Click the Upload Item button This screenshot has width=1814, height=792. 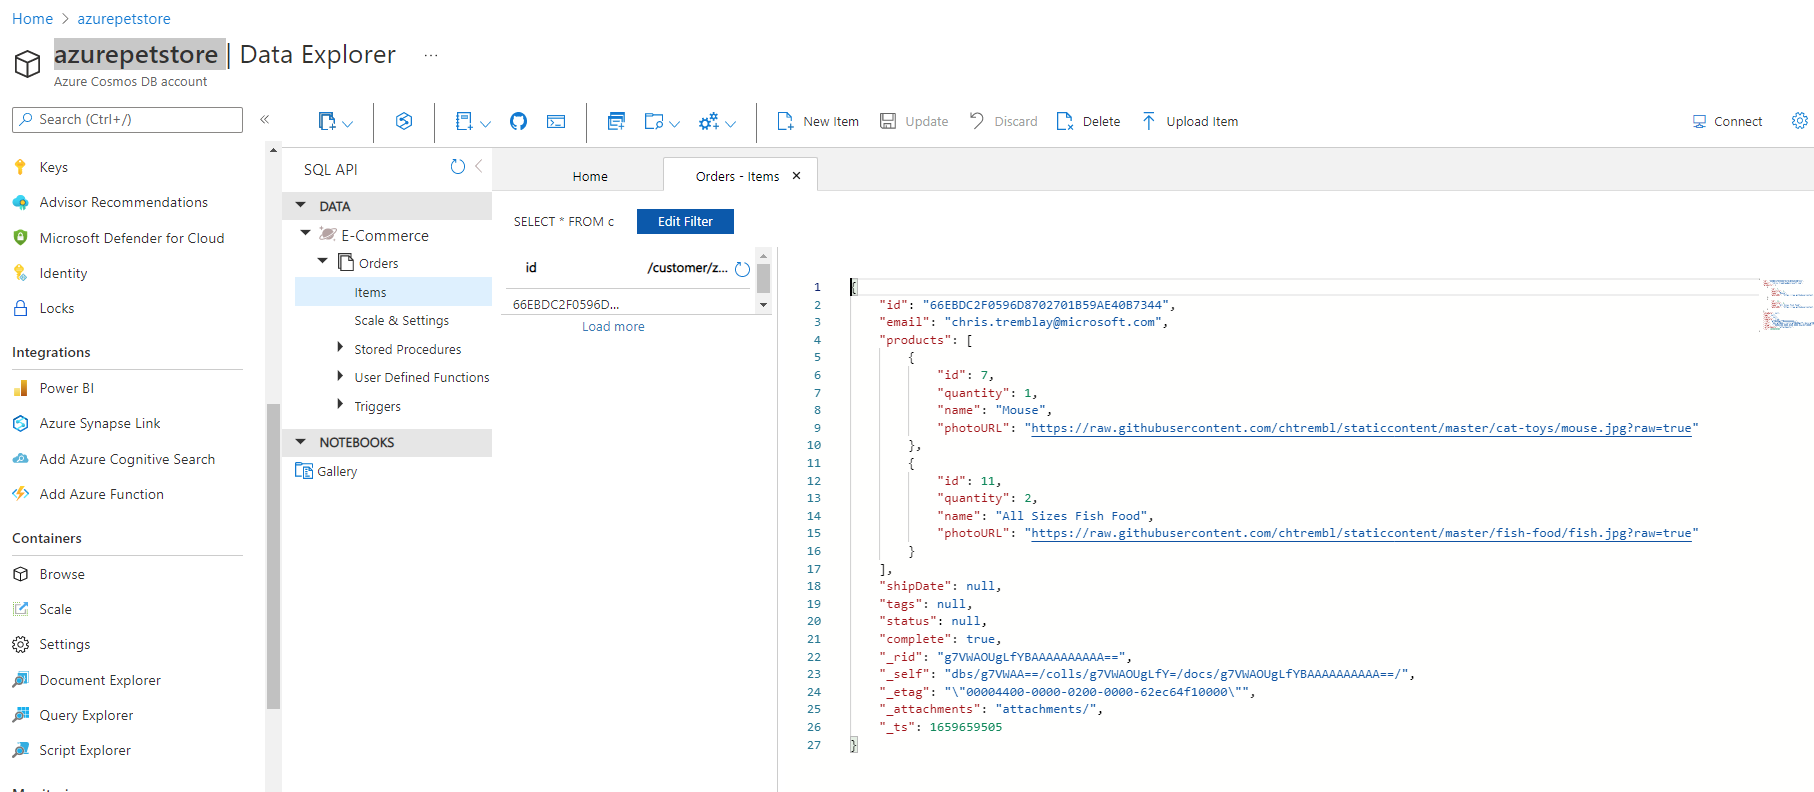click(1190, 121)
